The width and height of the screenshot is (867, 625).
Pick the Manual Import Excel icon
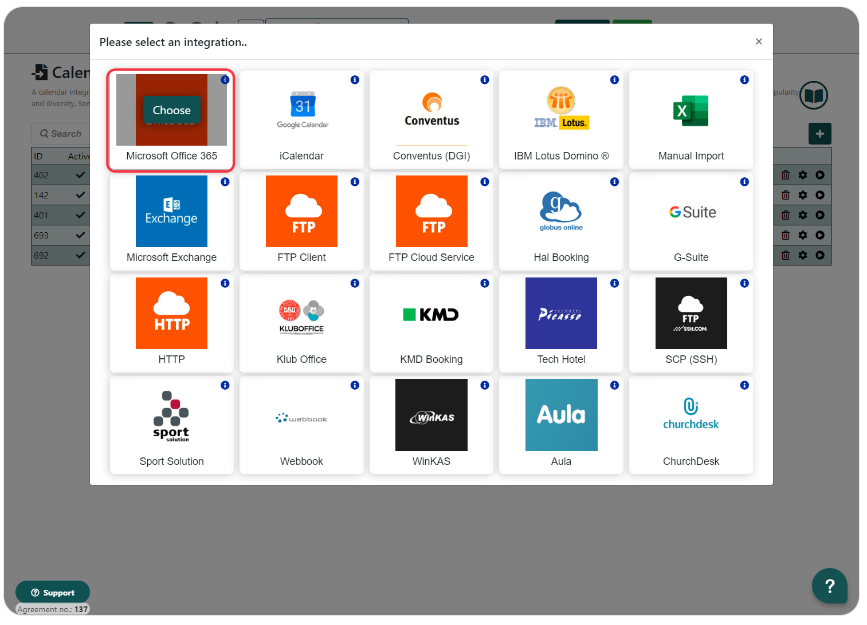pyautogui.click(x=691, y=110)
